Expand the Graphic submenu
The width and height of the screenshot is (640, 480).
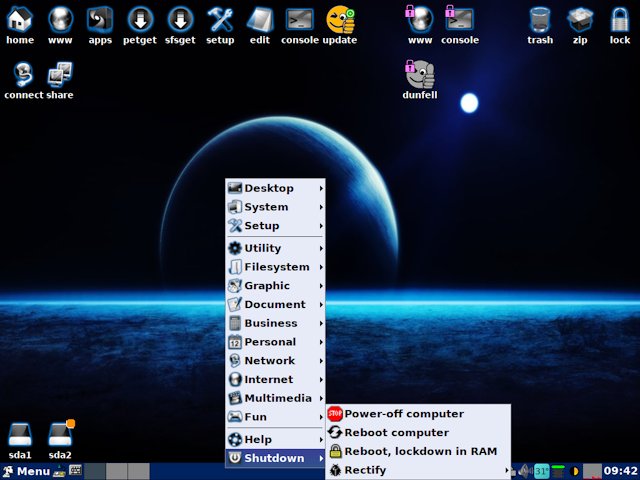tap(275, 286)
